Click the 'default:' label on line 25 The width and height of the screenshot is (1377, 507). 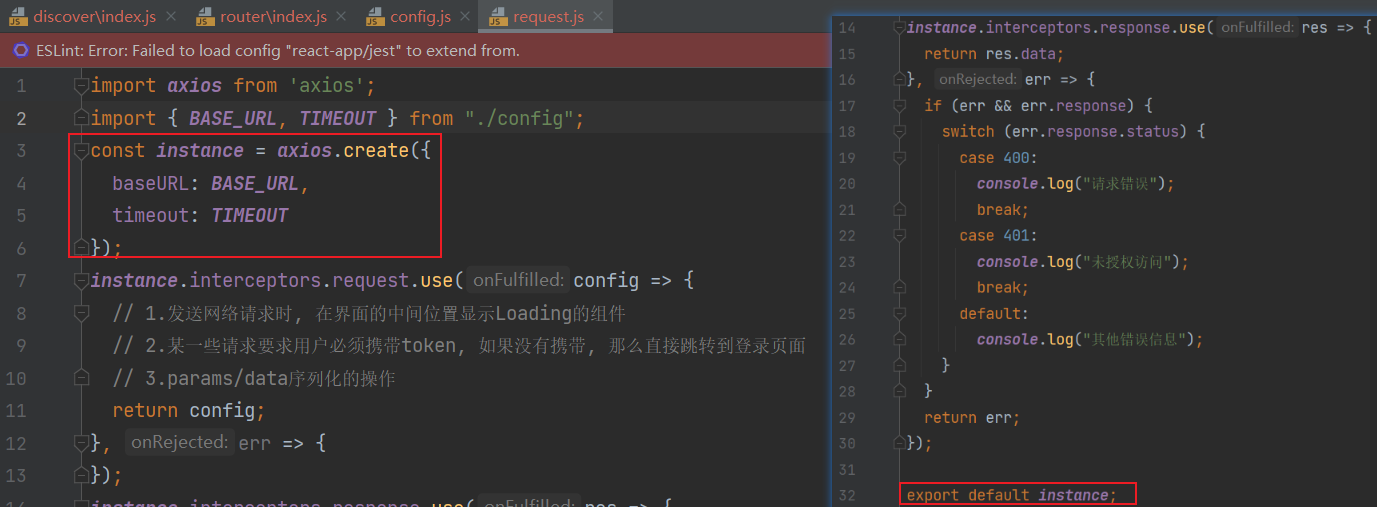(994, 314)
